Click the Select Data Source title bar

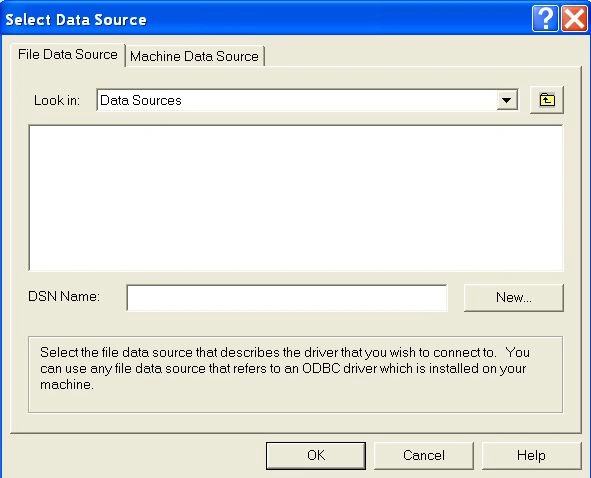pyautogui.click(x=264, y=19)
